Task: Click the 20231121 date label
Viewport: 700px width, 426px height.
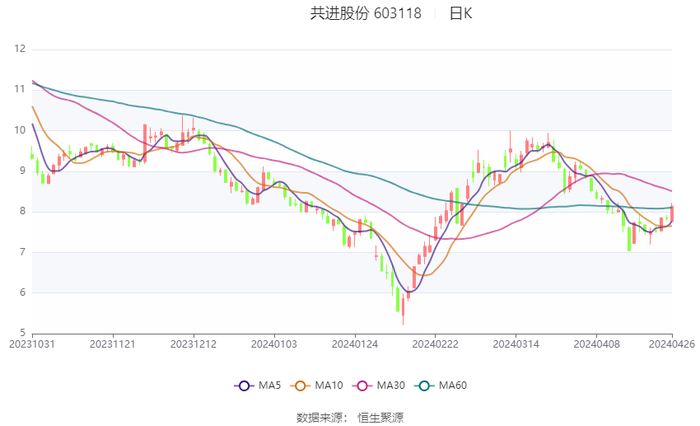Action: click(x=113, y=342)
